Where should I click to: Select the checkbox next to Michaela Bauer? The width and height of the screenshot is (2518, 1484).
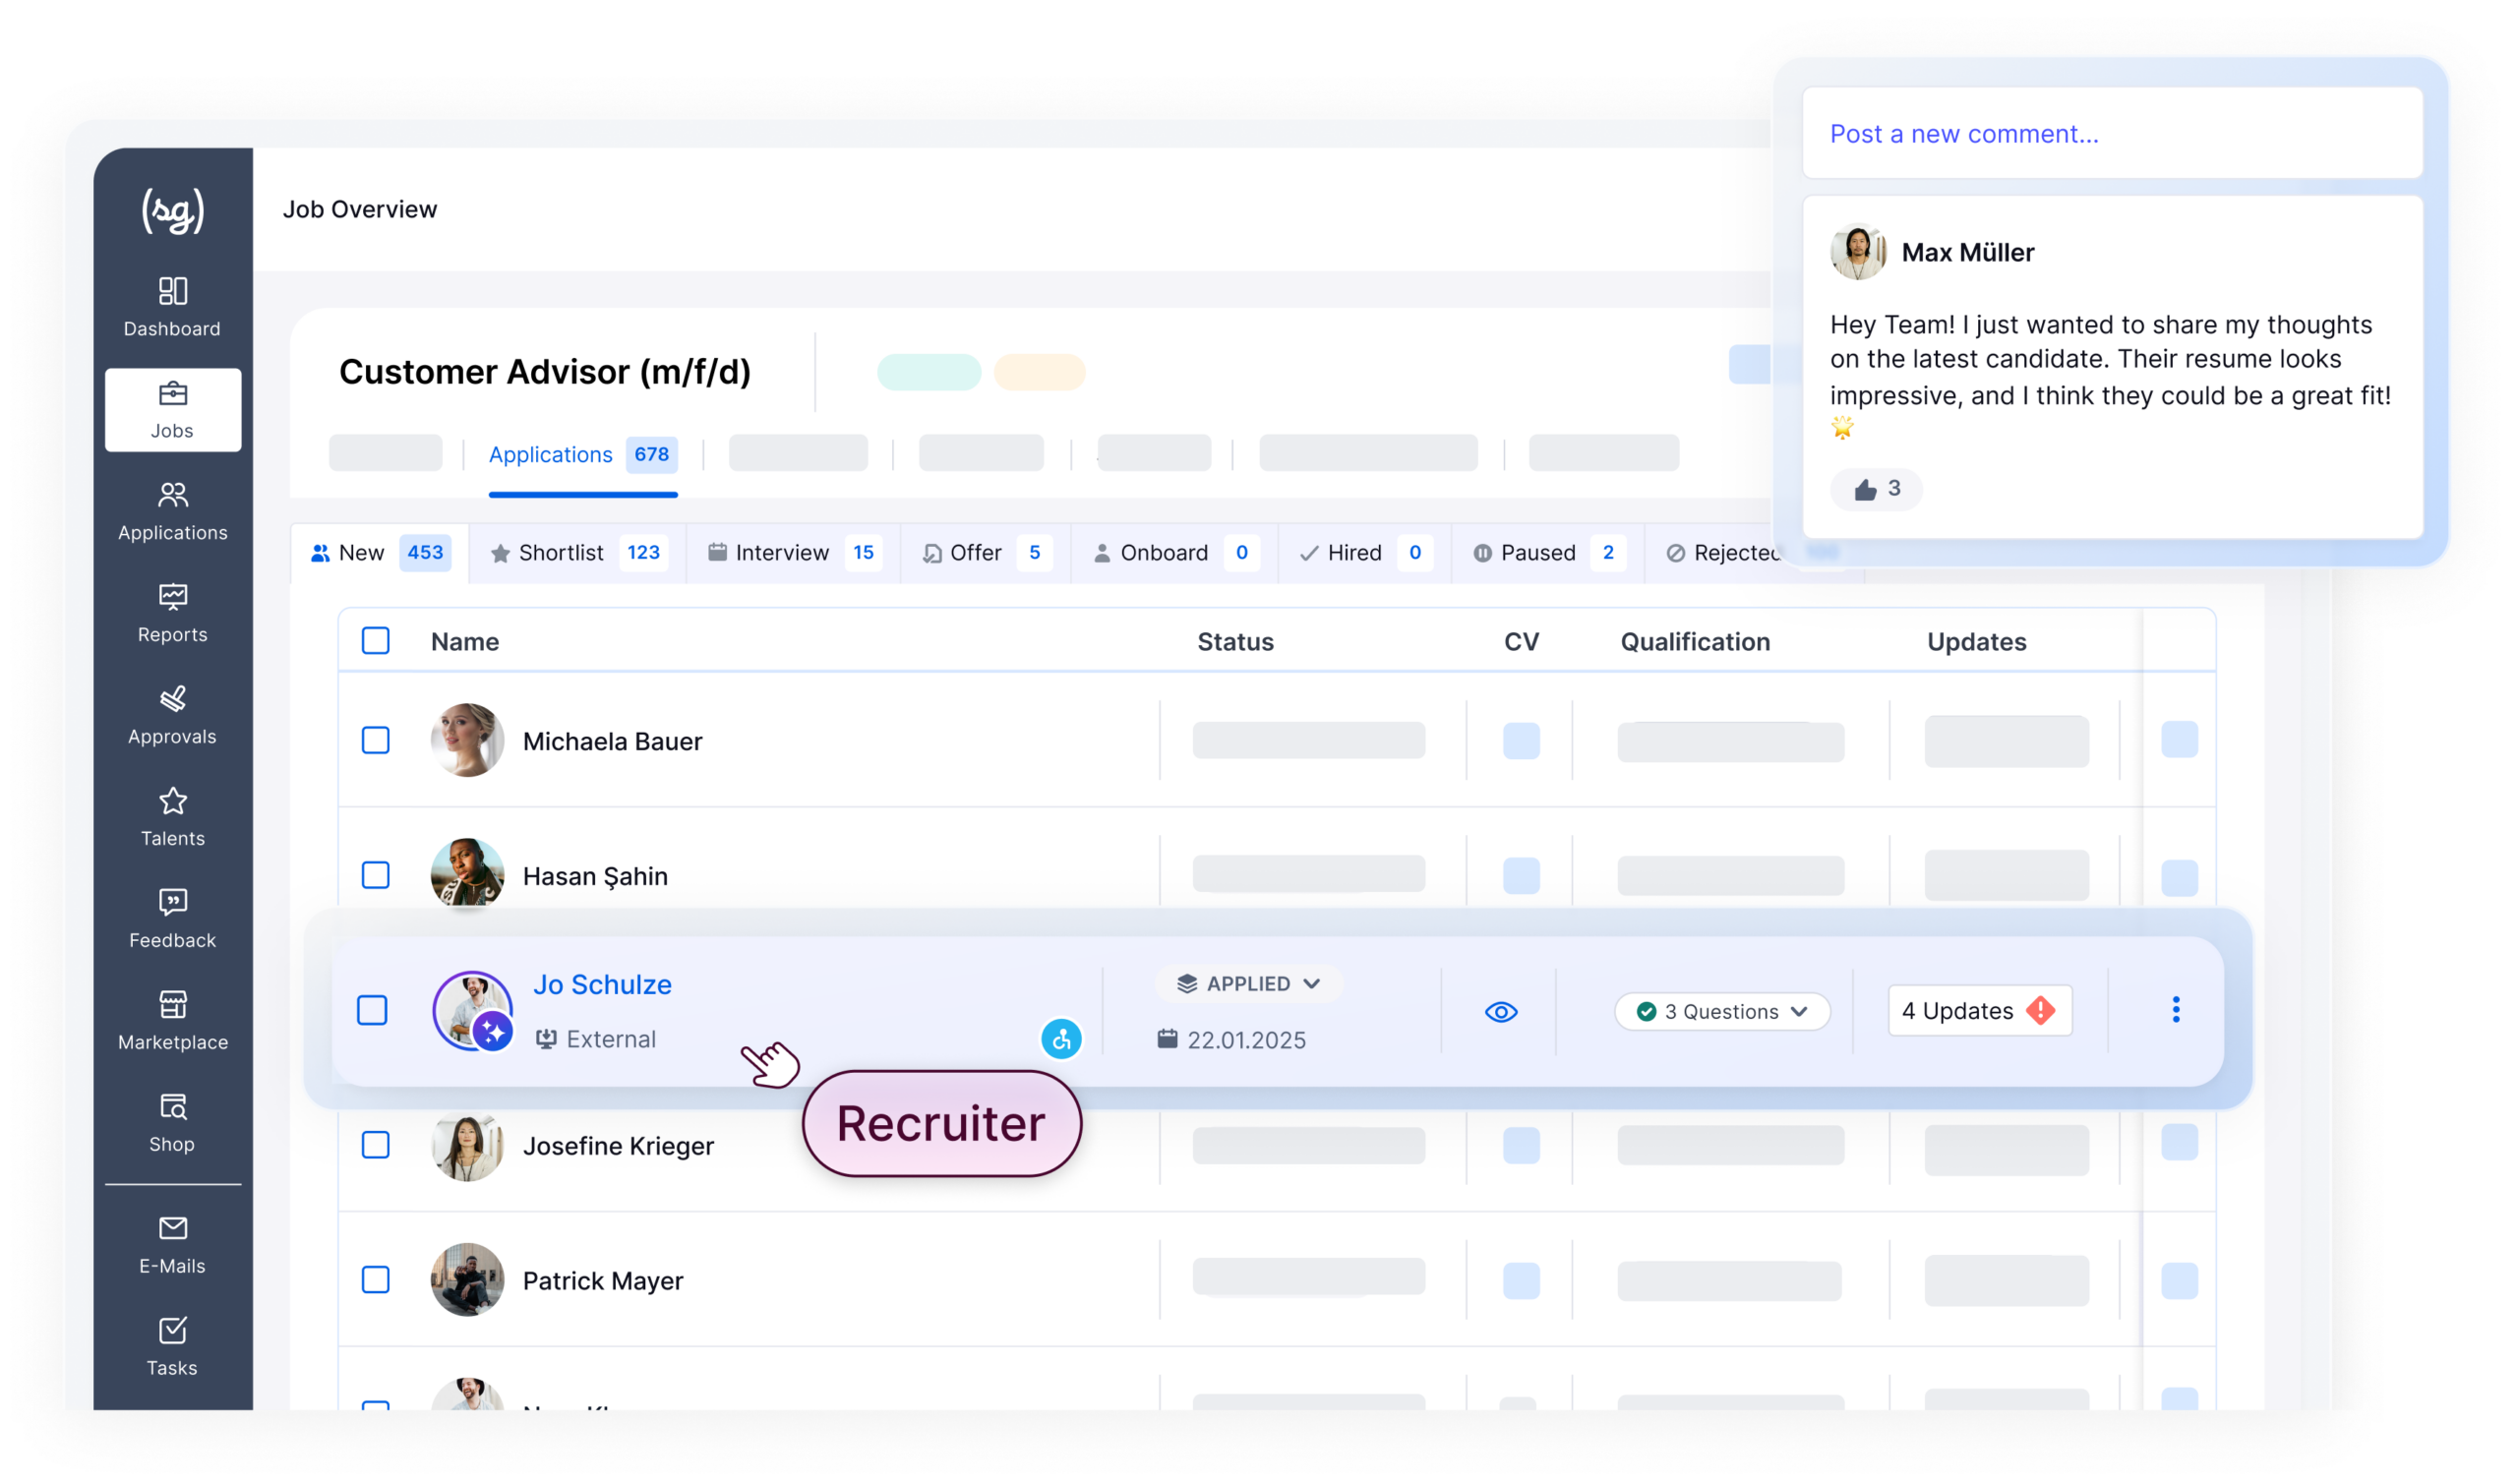(375, 741)
